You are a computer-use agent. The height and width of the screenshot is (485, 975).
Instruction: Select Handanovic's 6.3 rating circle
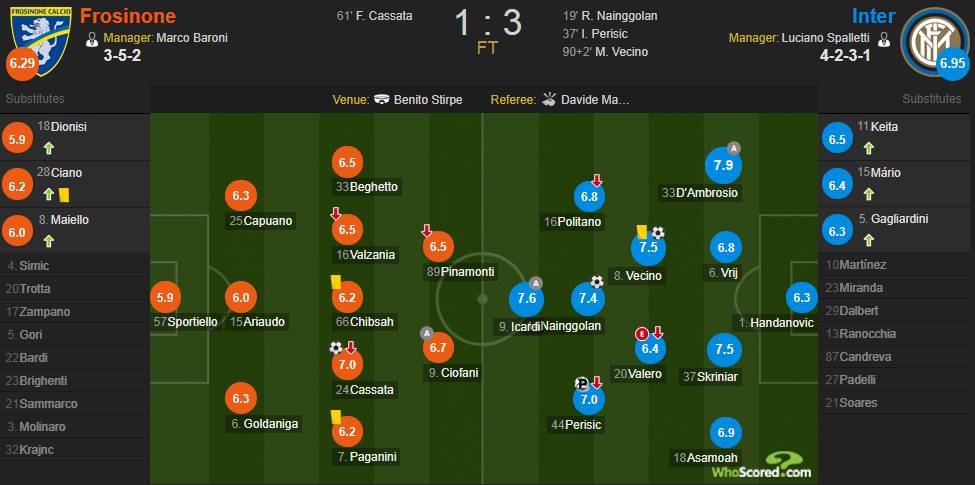coord(802,298)
